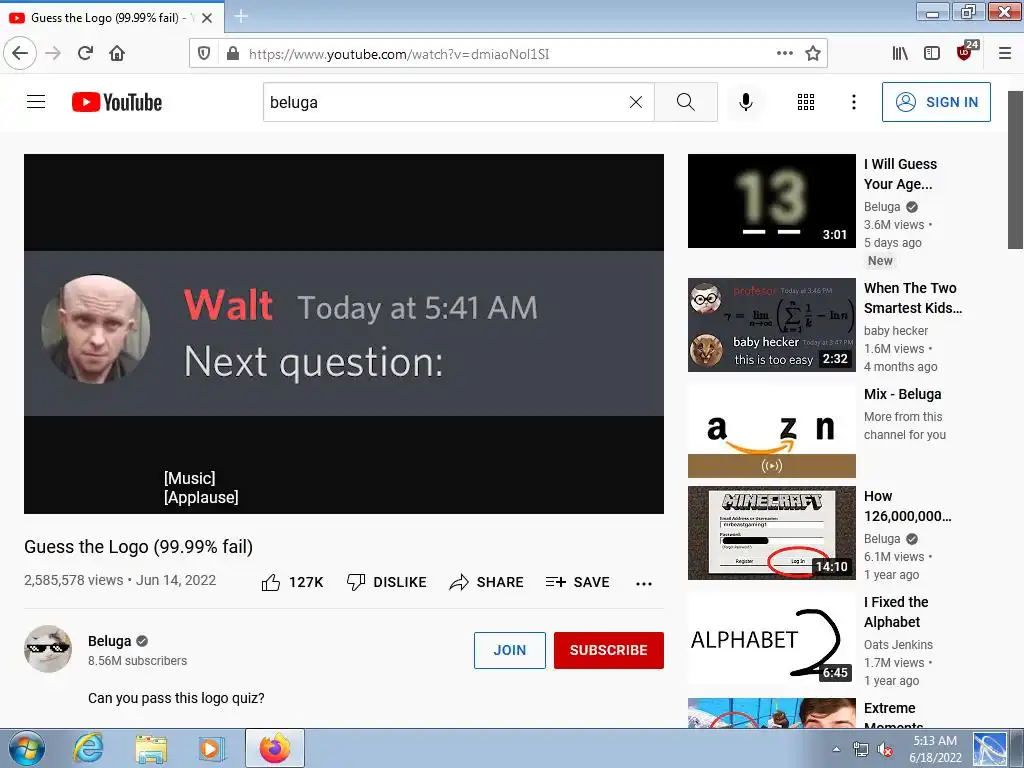The width and height of the screenshot is (1024, 768).
Task: Open the Minecraft login video thumbnail
Action: click(x=771, y=533)
